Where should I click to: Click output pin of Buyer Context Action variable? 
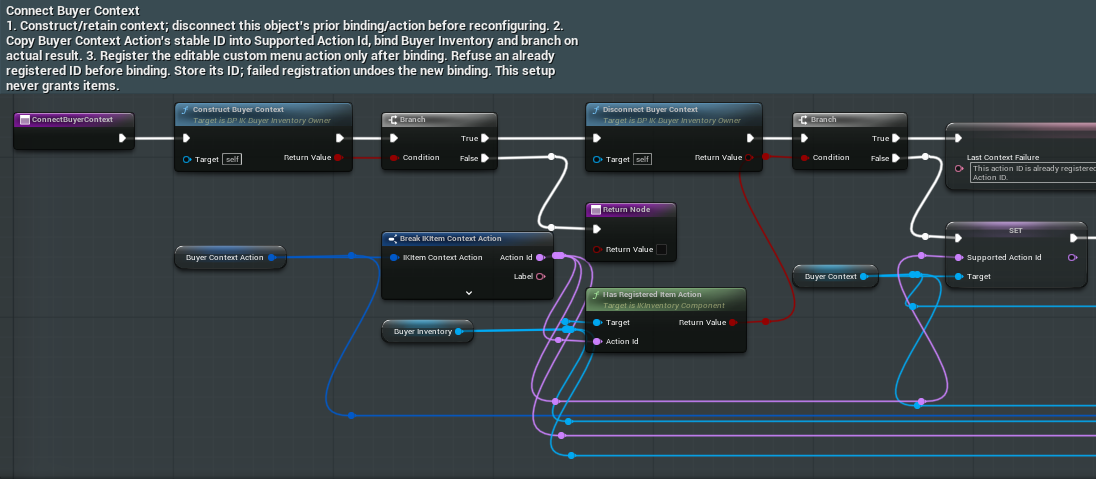point(272,257)
